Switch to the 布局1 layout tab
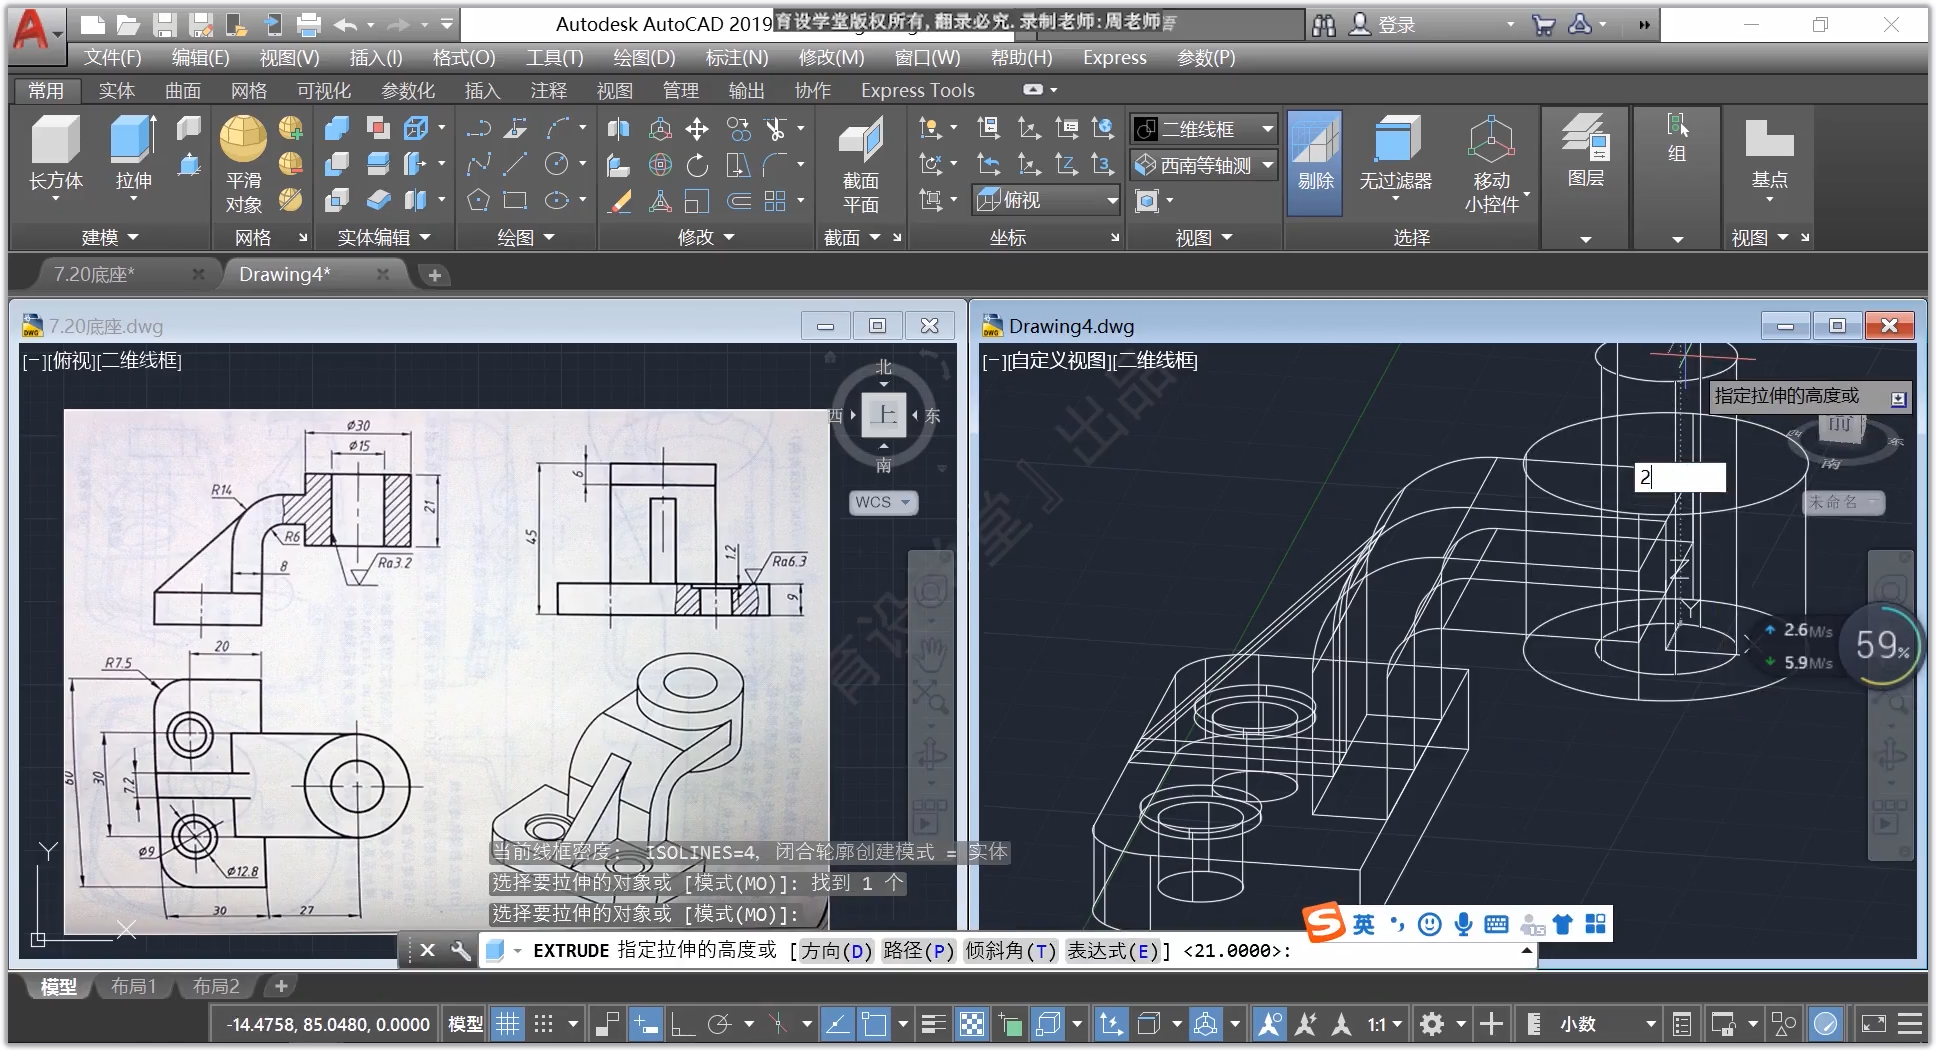1936x1051 pixels. tap(133, 986)
